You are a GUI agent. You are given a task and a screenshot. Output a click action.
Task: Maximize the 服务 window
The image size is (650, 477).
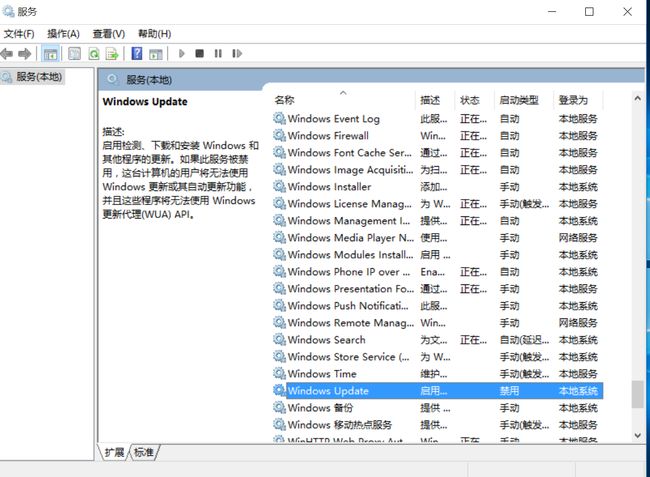point(589,12)
